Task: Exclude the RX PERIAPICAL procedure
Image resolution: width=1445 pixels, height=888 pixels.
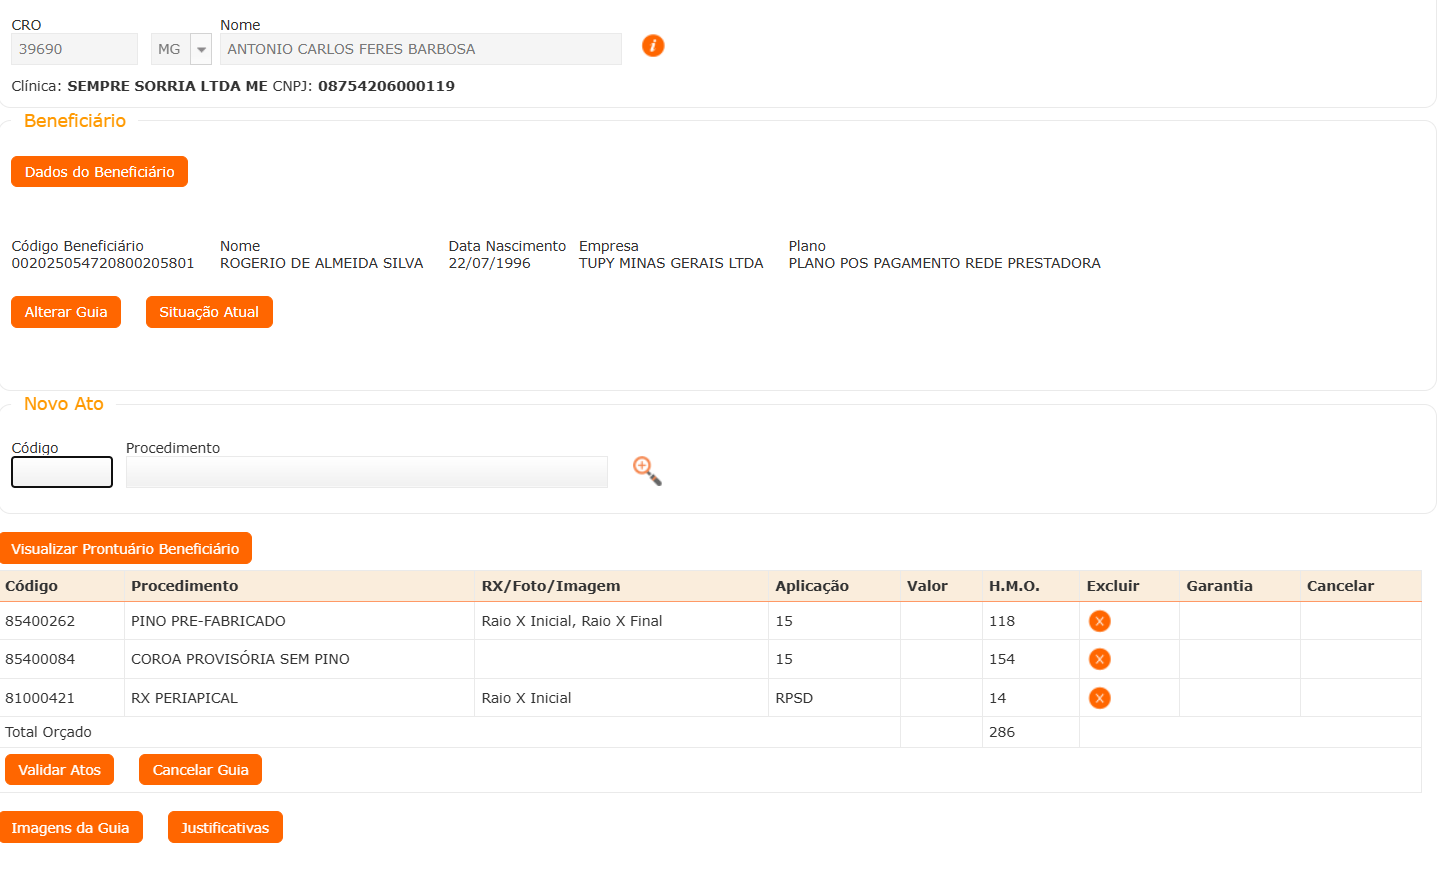Action: pos(1099,698)
